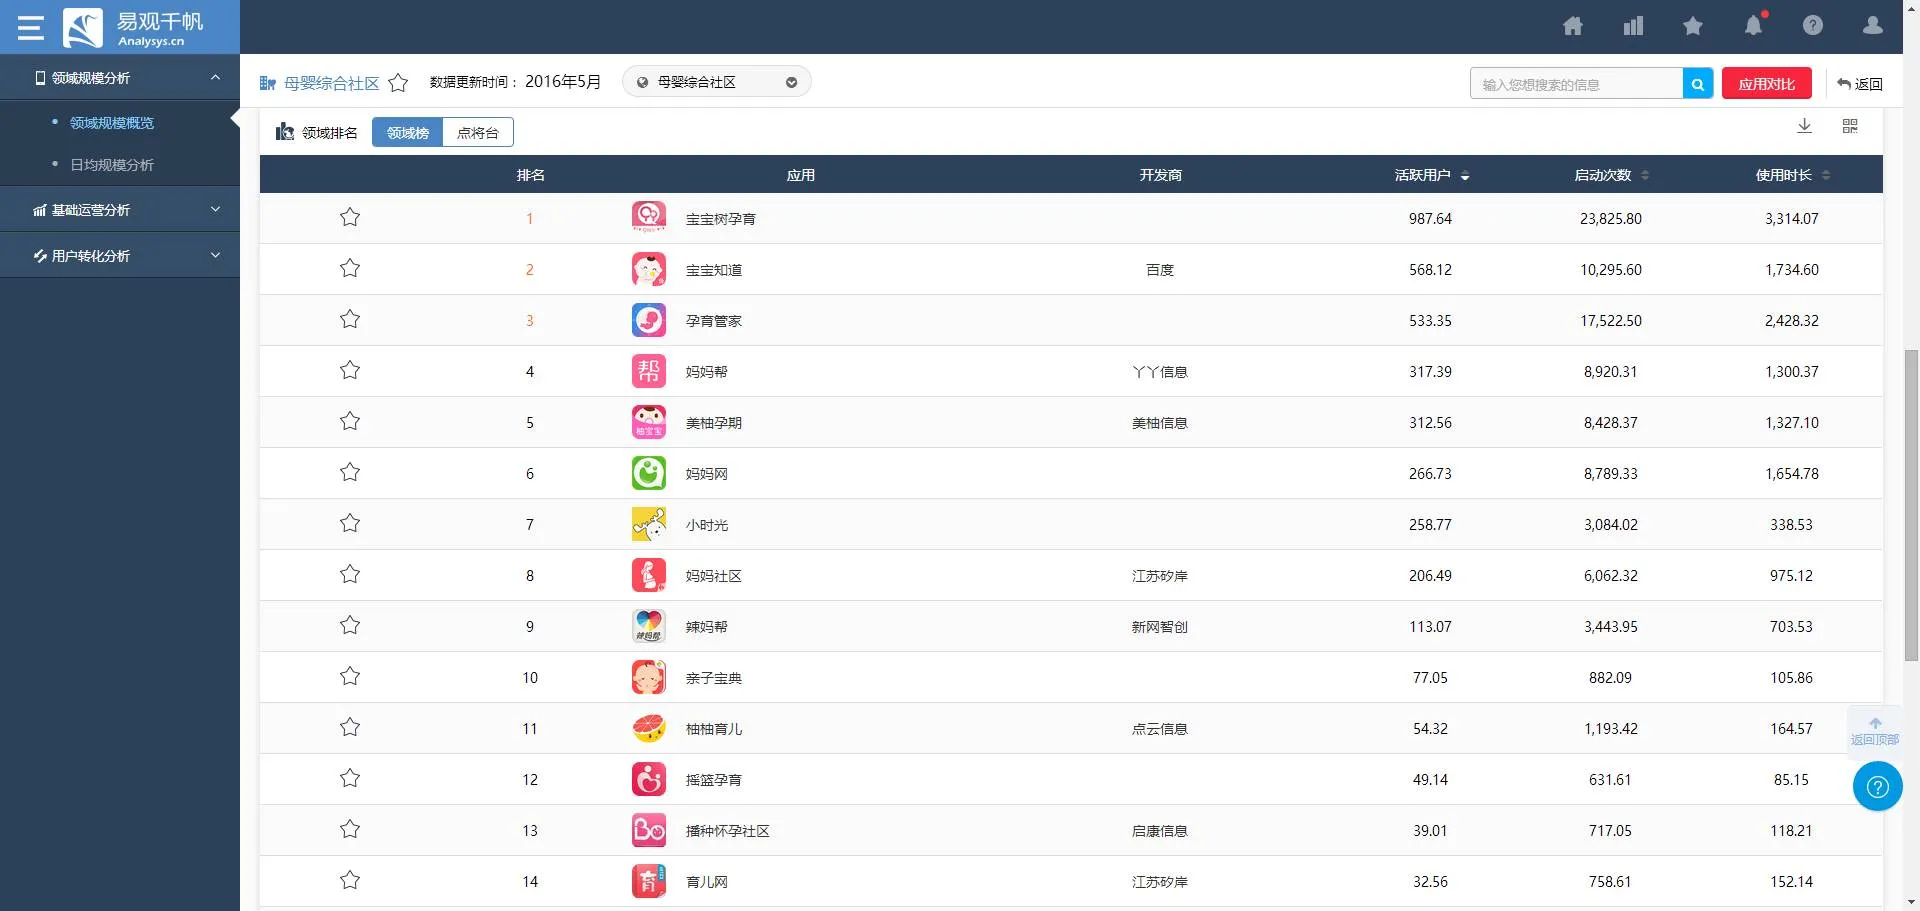Screen dimensions: 1920x911
Task: Click developer 百度 in 宝宝知道 row
Action: pyautogui.click(x=1160, y=270)
